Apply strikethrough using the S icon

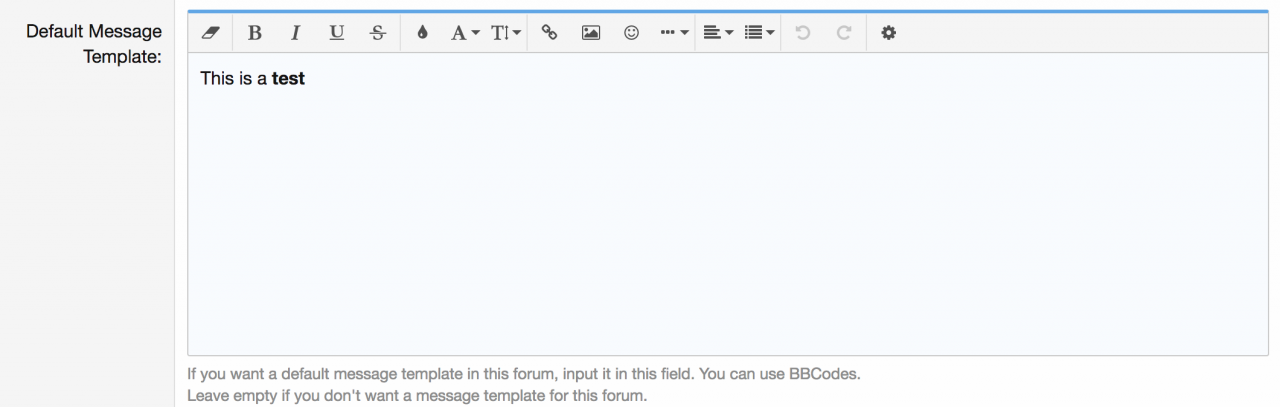coord(377,33)
